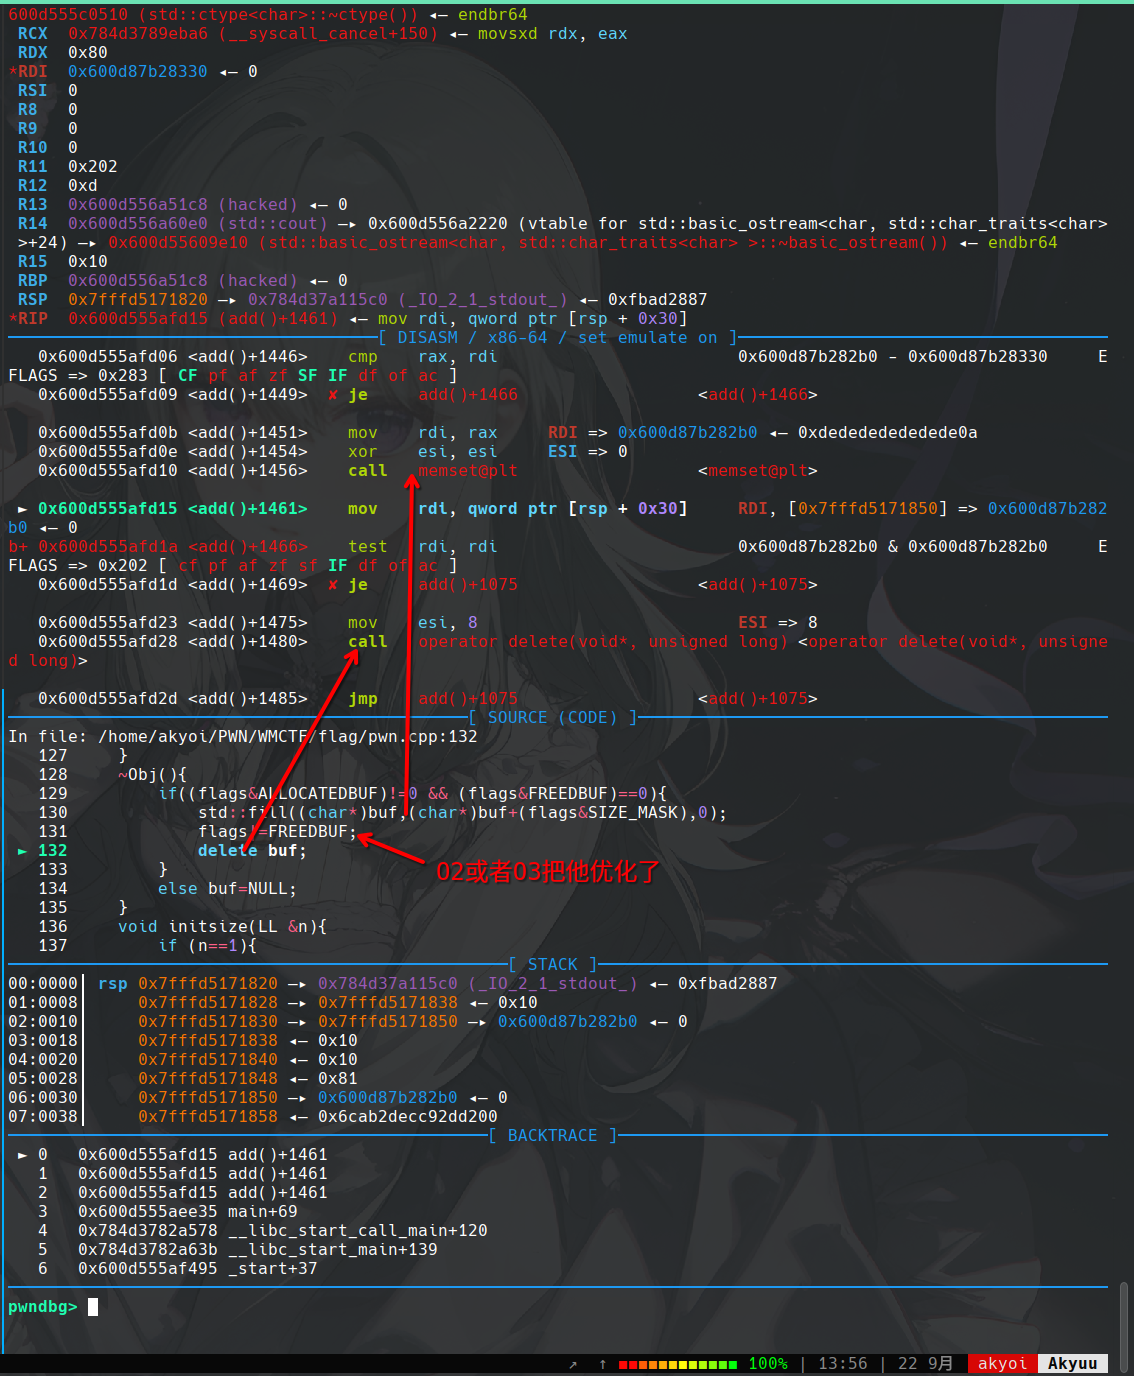Viewport: 1134px width, 1376px height.
Task: Click the b+ breakpoint marker at add()+1466
Action: click(18, 547)
